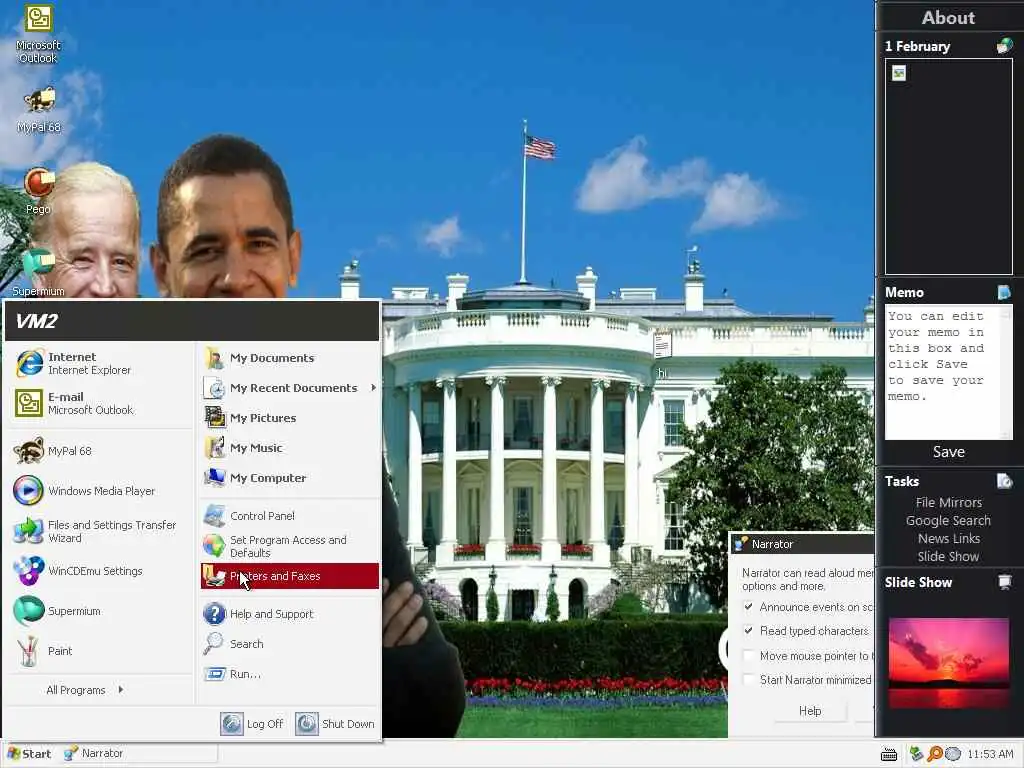The image size is (1024, 768).
Task: Click inside the memo text box
Action: coord(942,374)
